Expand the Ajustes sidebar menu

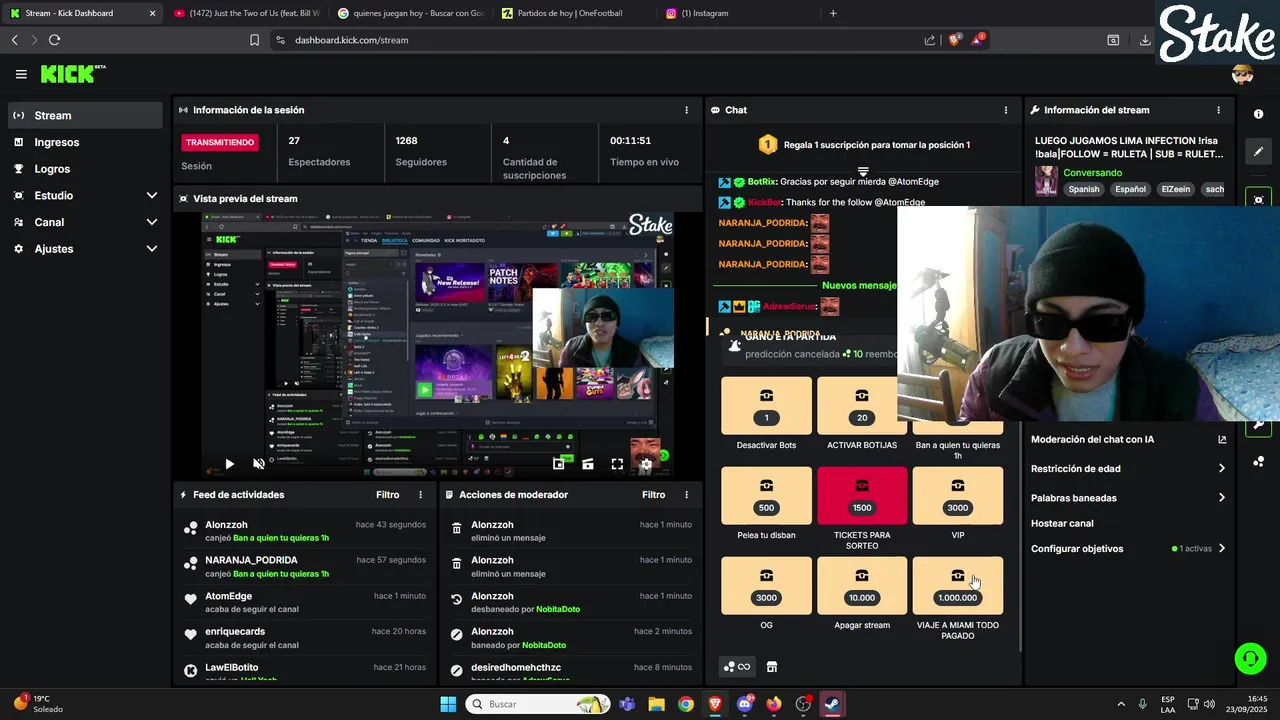(85, 248)
